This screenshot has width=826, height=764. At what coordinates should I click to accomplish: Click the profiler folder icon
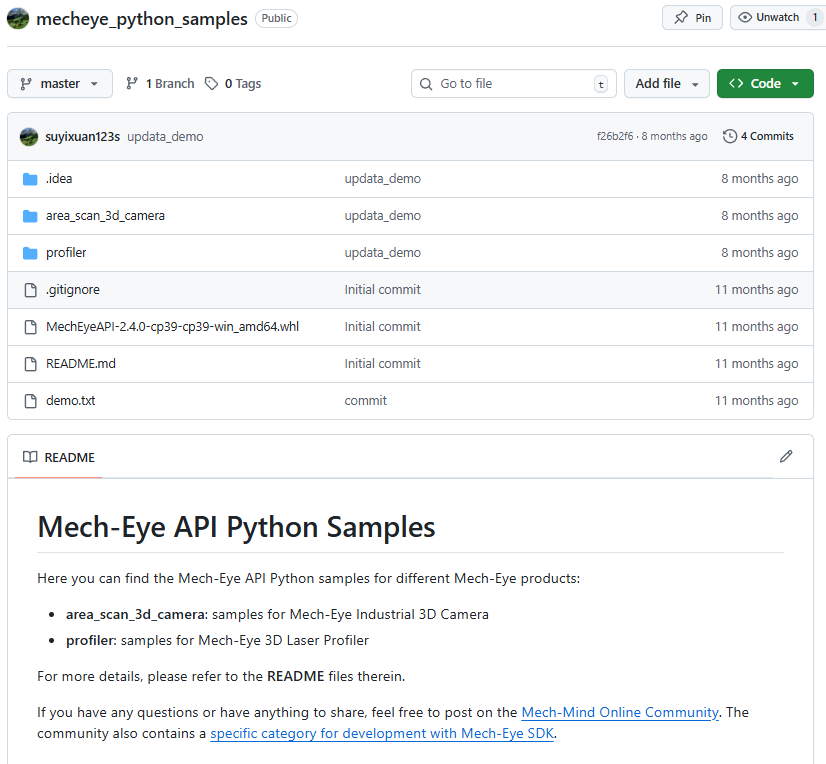tap(30, 253)
